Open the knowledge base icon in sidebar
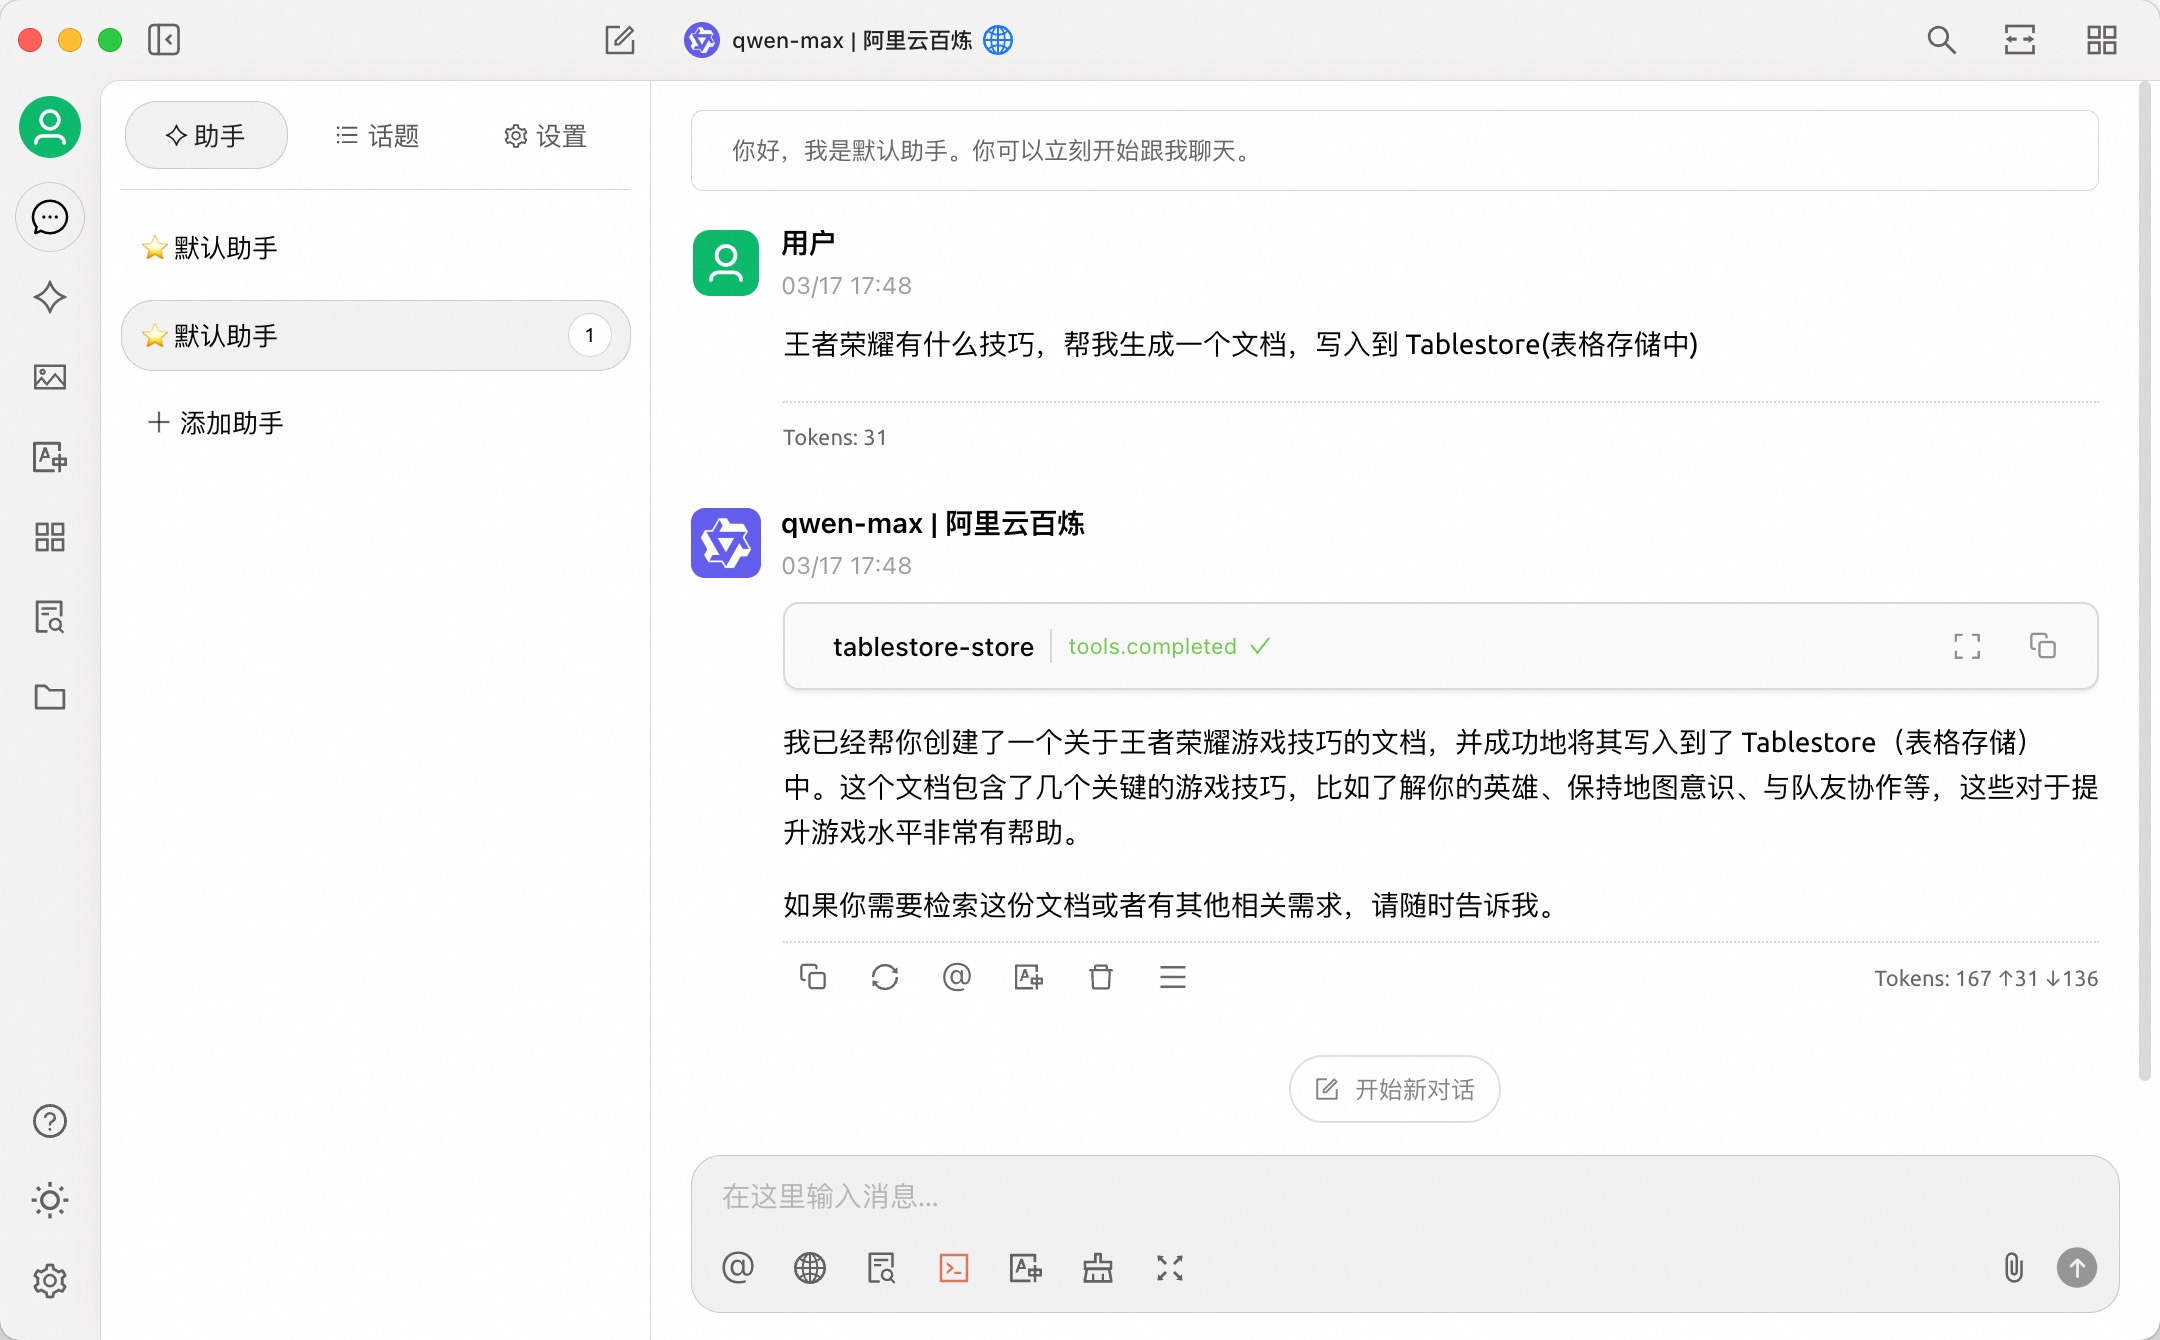The width and height of the screenshot is (2160, 1340). click(49, 617)
